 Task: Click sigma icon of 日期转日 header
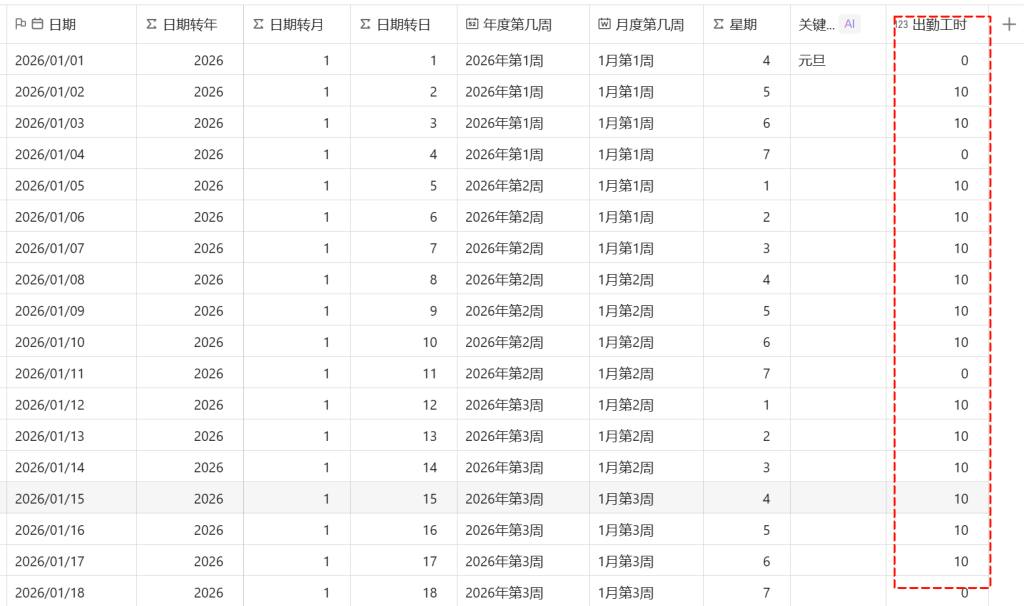(x=366, y=24)
